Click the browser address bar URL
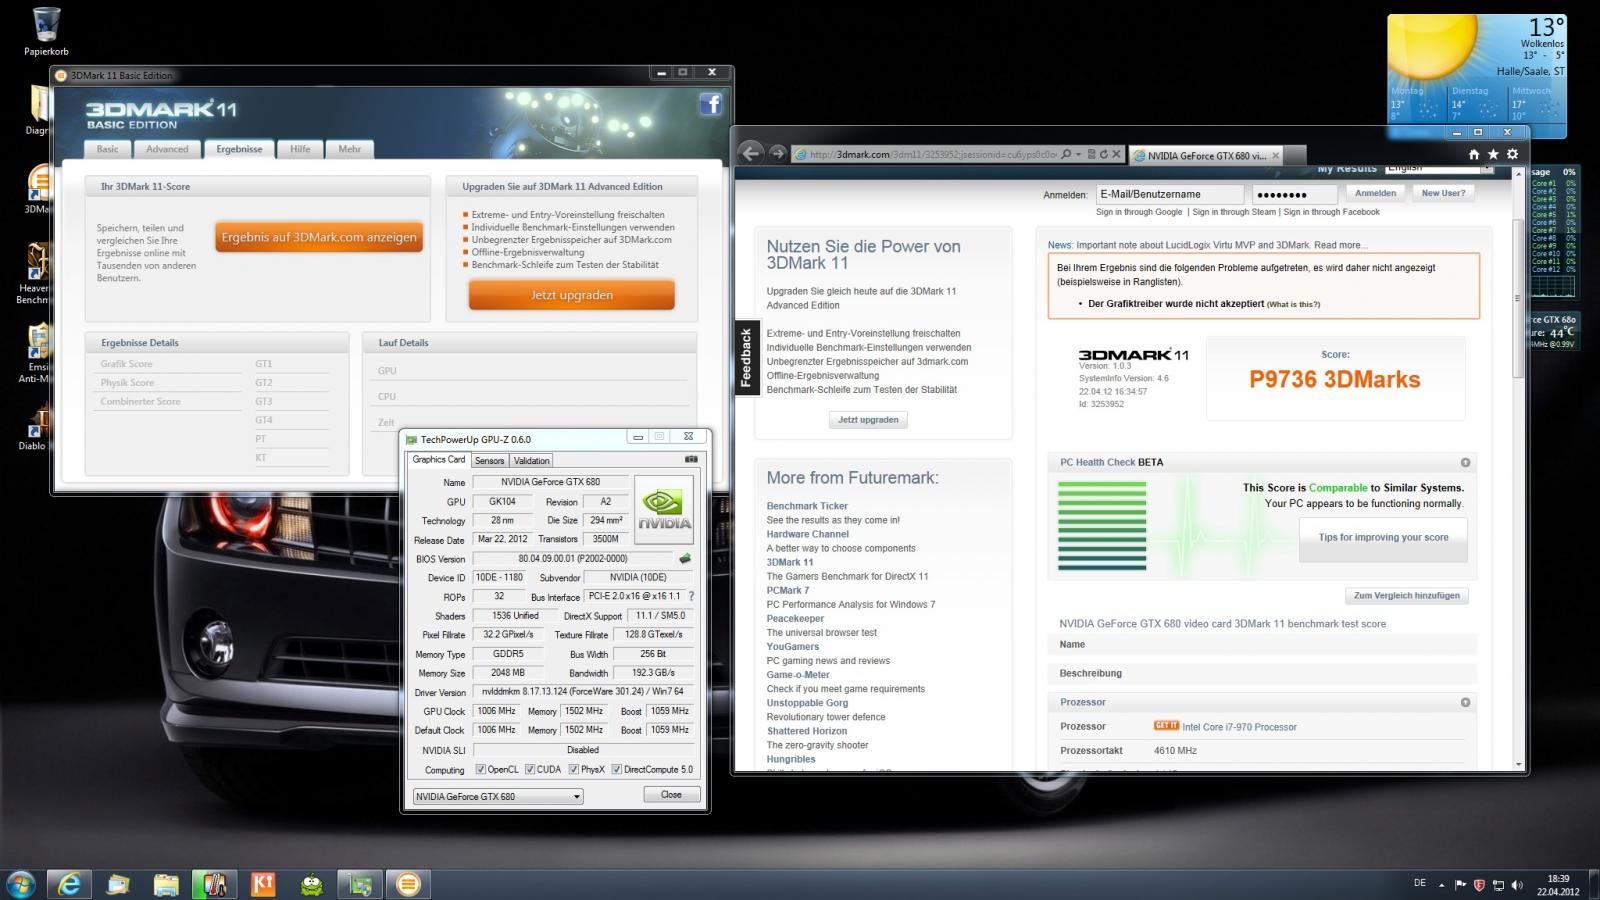The image size is (1600, 900). tap(932, 155)
